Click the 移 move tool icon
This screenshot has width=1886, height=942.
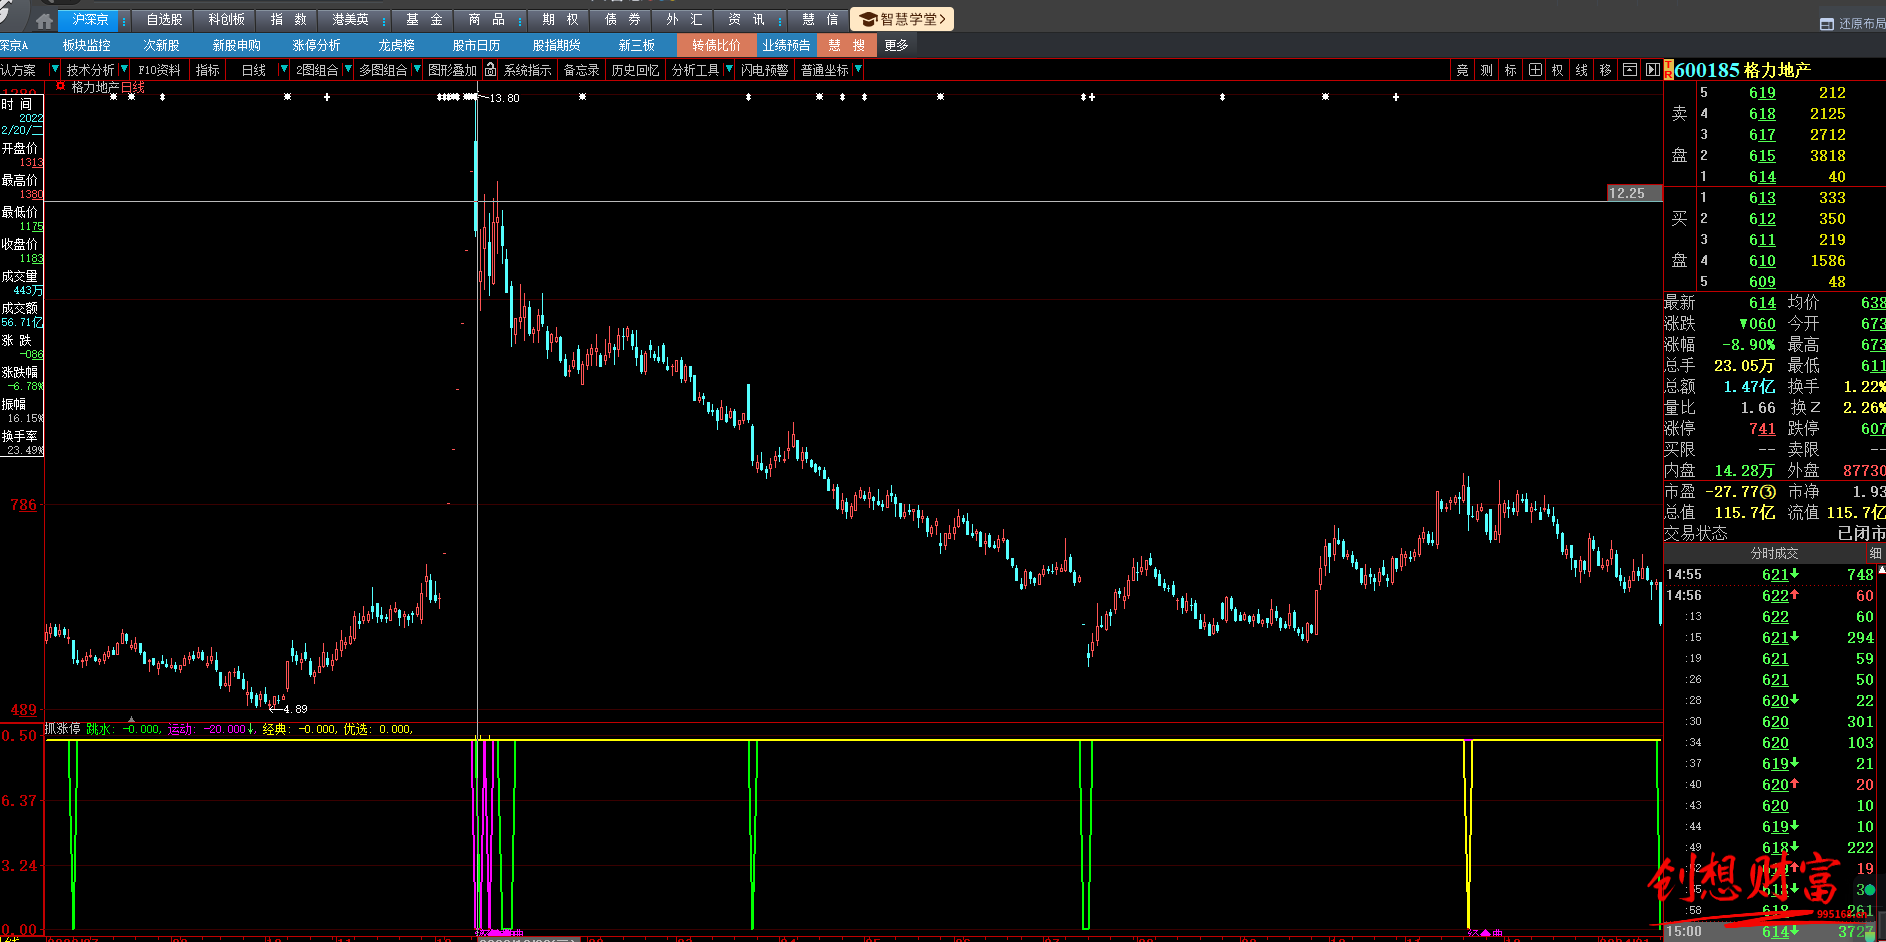1605,70
